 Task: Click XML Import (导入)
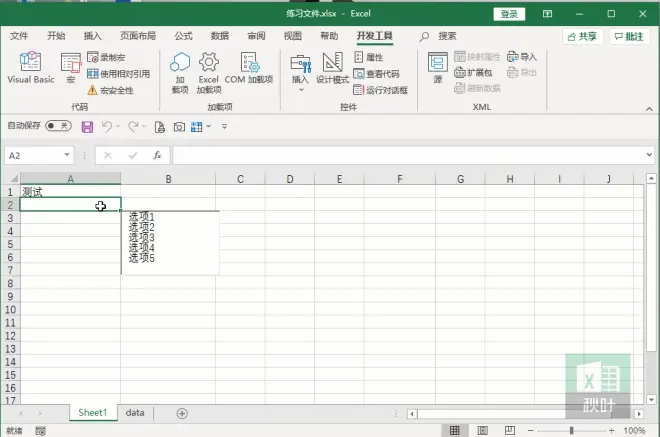[x=522, y=56]
